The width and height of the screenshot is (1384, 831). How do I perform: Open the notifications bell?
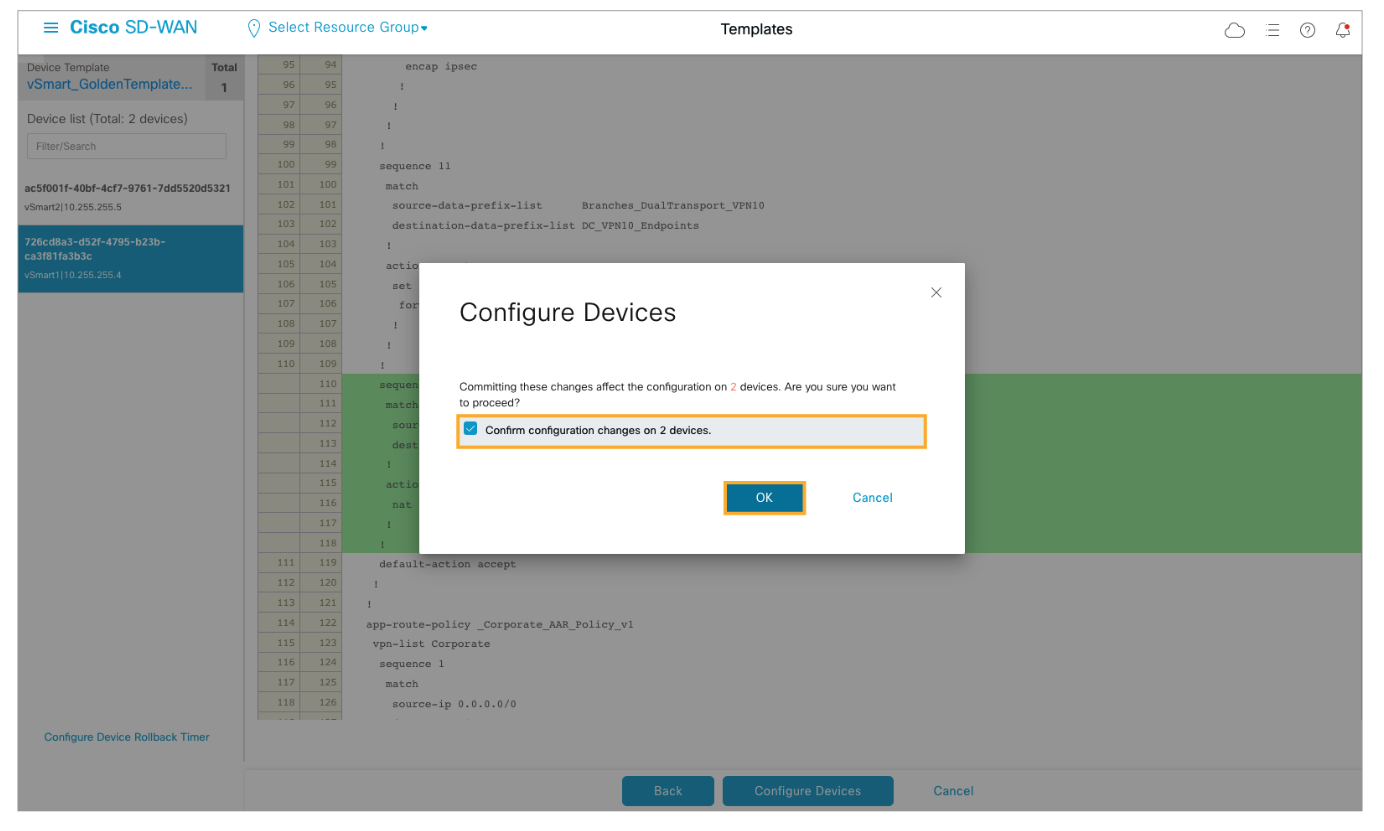coord(1343,30)
